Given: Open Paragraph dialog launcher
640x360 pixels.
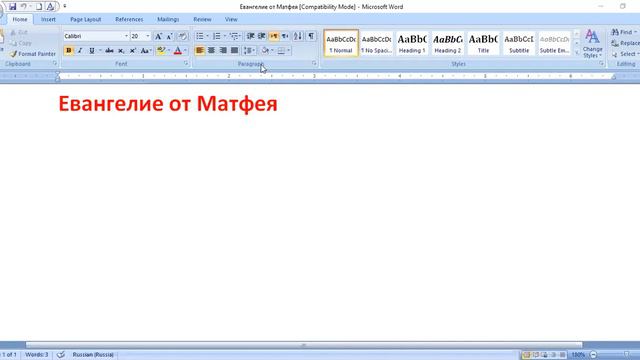Looking at the screenshot, I should click(314, 64).
